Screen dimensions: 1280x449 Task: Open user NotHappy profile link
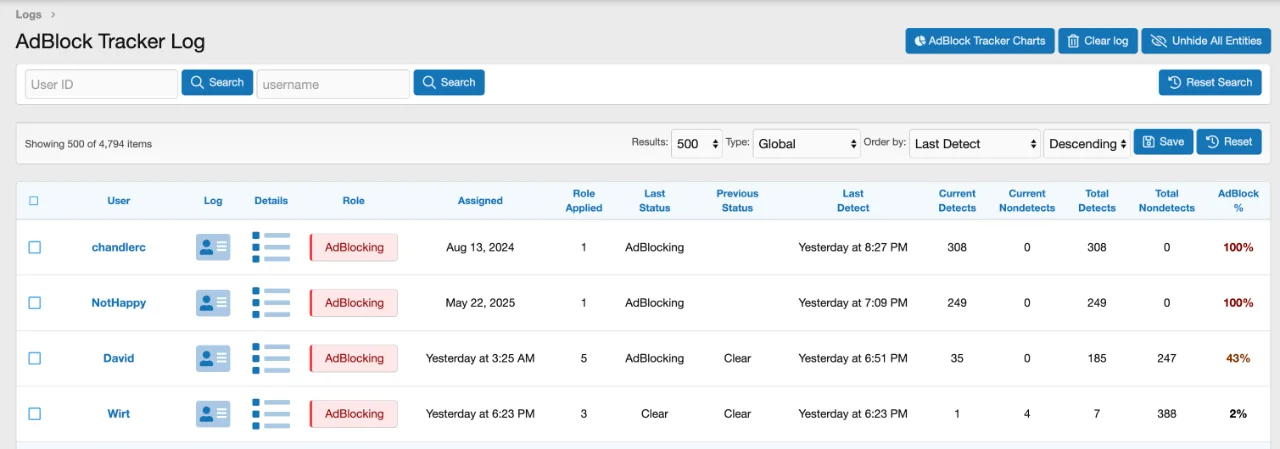pyautogui.click(x=119, y=303)
